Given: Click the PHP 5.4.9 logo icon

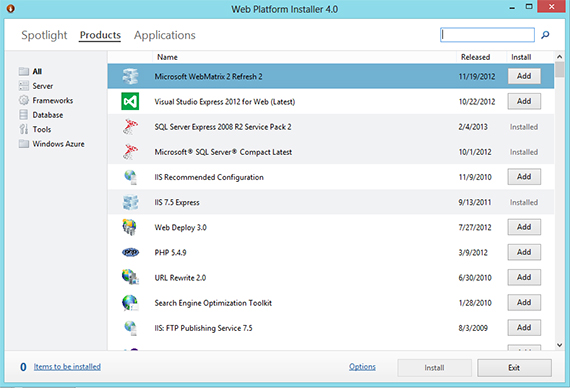Looking at the screenshot, I should [x=130, y=252].
